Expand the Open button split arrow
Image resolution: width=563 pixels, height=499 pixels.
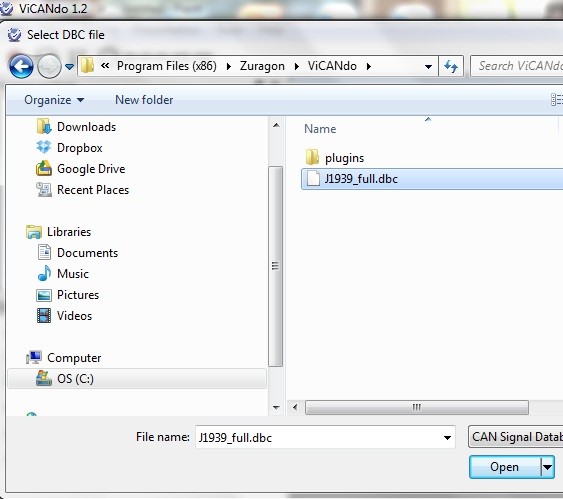(x=548, y=467)
